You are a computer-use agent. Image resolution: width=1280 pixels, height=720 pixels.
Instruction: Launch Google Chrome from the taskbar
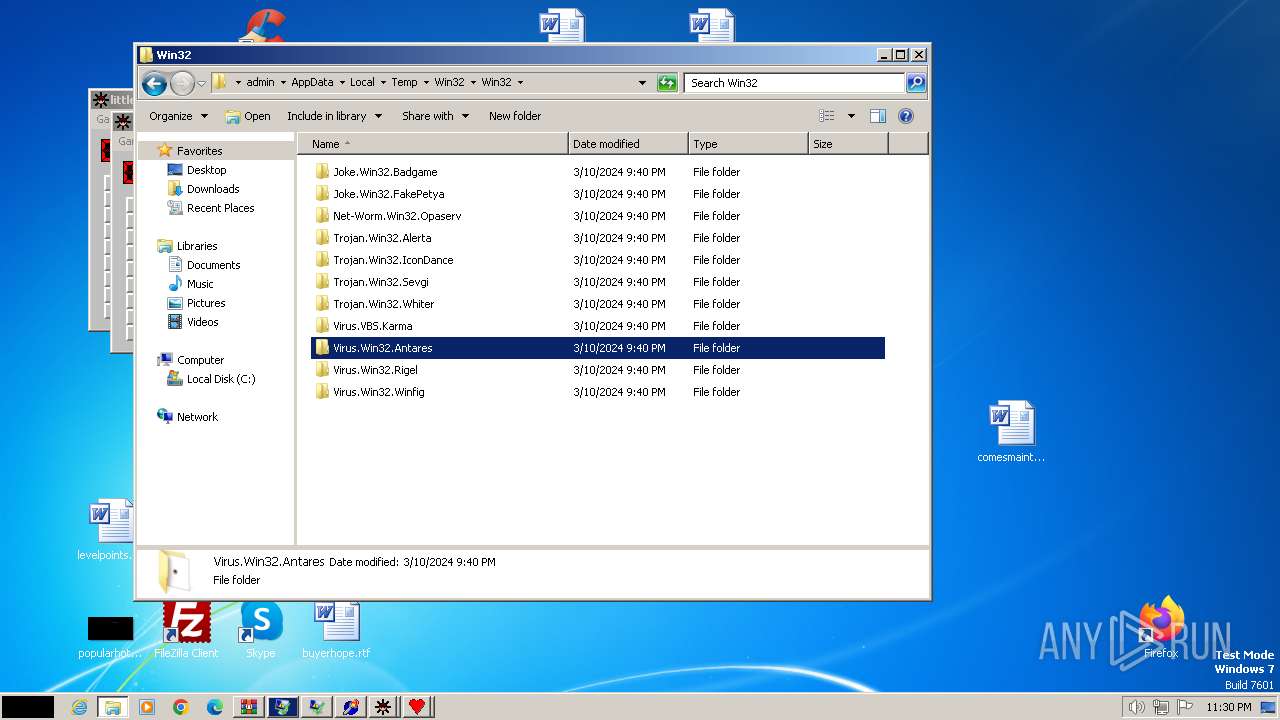(181, 707)
